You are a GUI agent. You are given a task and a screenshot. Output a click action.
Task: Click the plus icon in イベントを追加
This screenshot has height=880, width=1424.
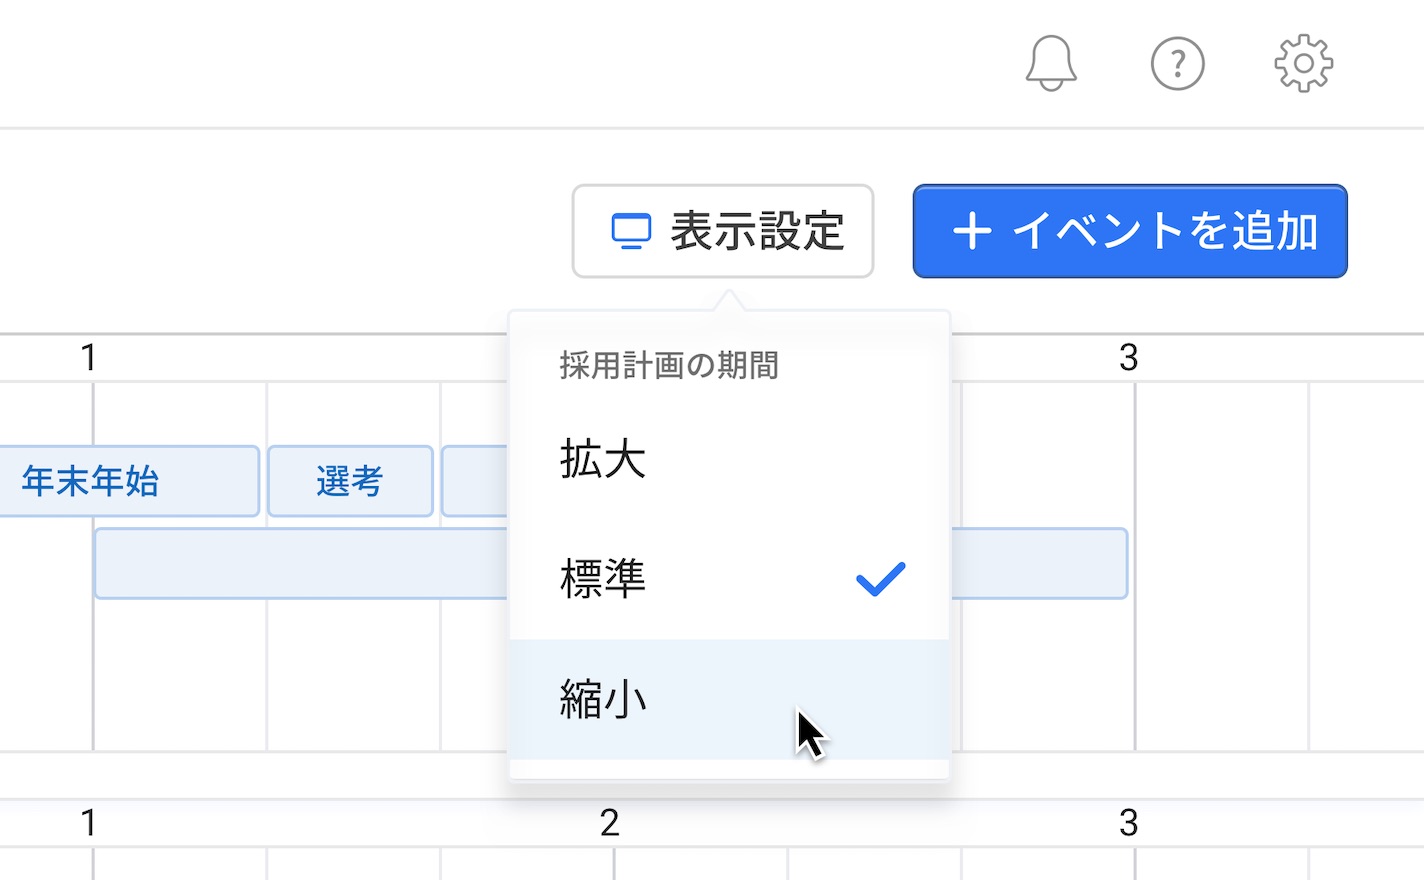pos(972,232)
